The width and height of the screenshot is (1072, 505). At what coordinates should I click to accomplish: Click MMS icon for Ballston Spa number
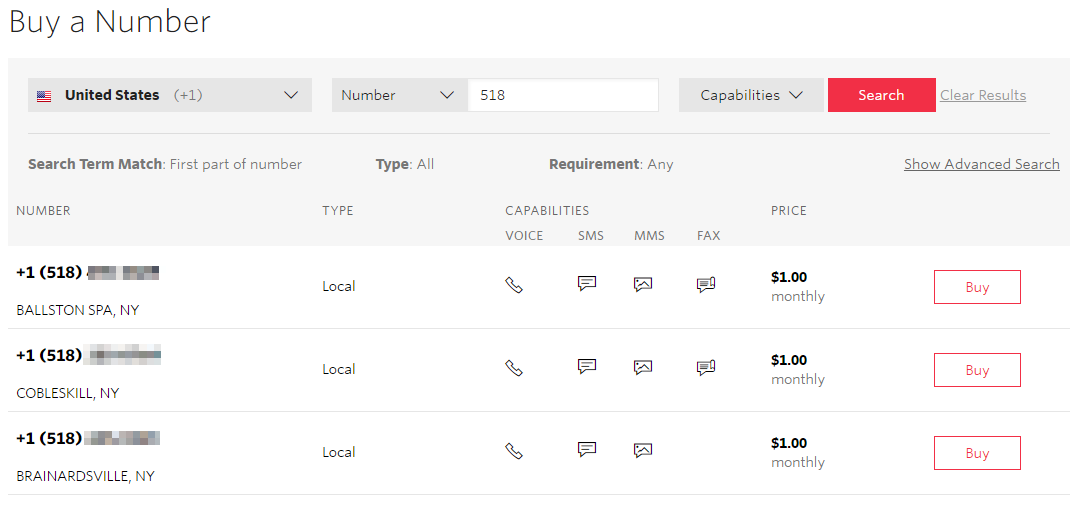[643, 284]
